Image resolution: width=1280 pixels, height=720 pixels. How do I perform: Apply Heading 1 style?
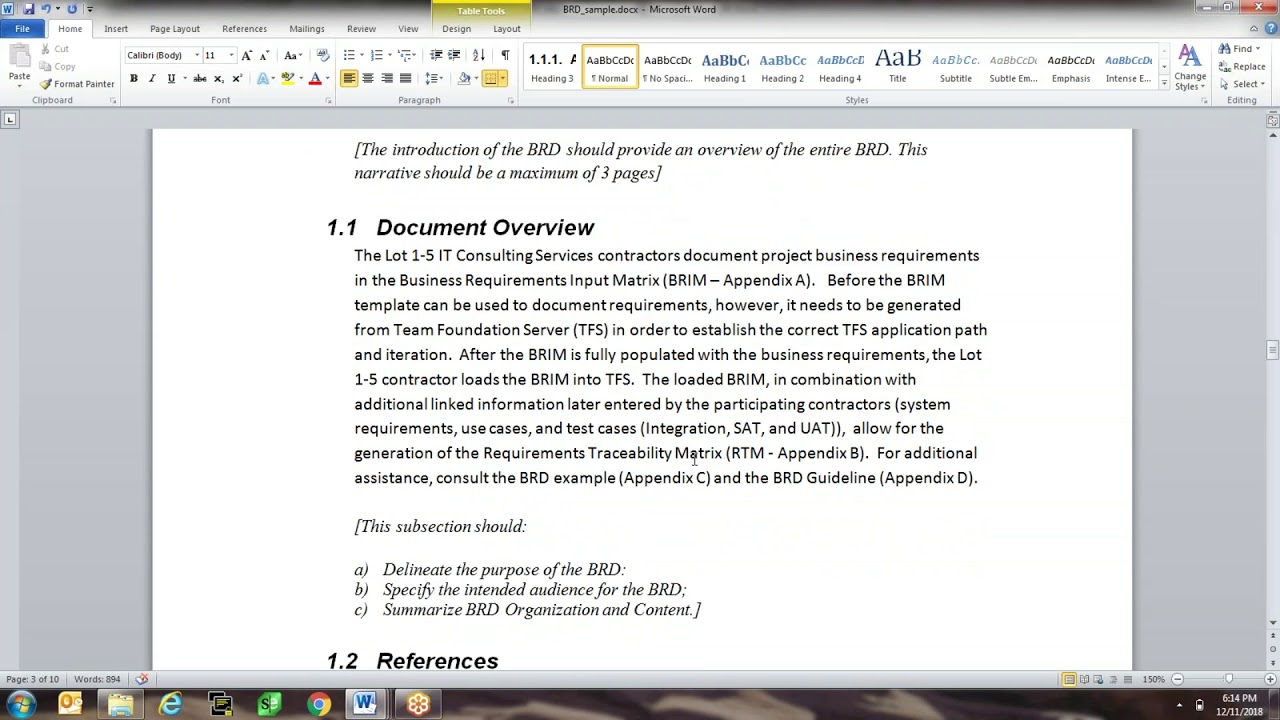(724, 67)
